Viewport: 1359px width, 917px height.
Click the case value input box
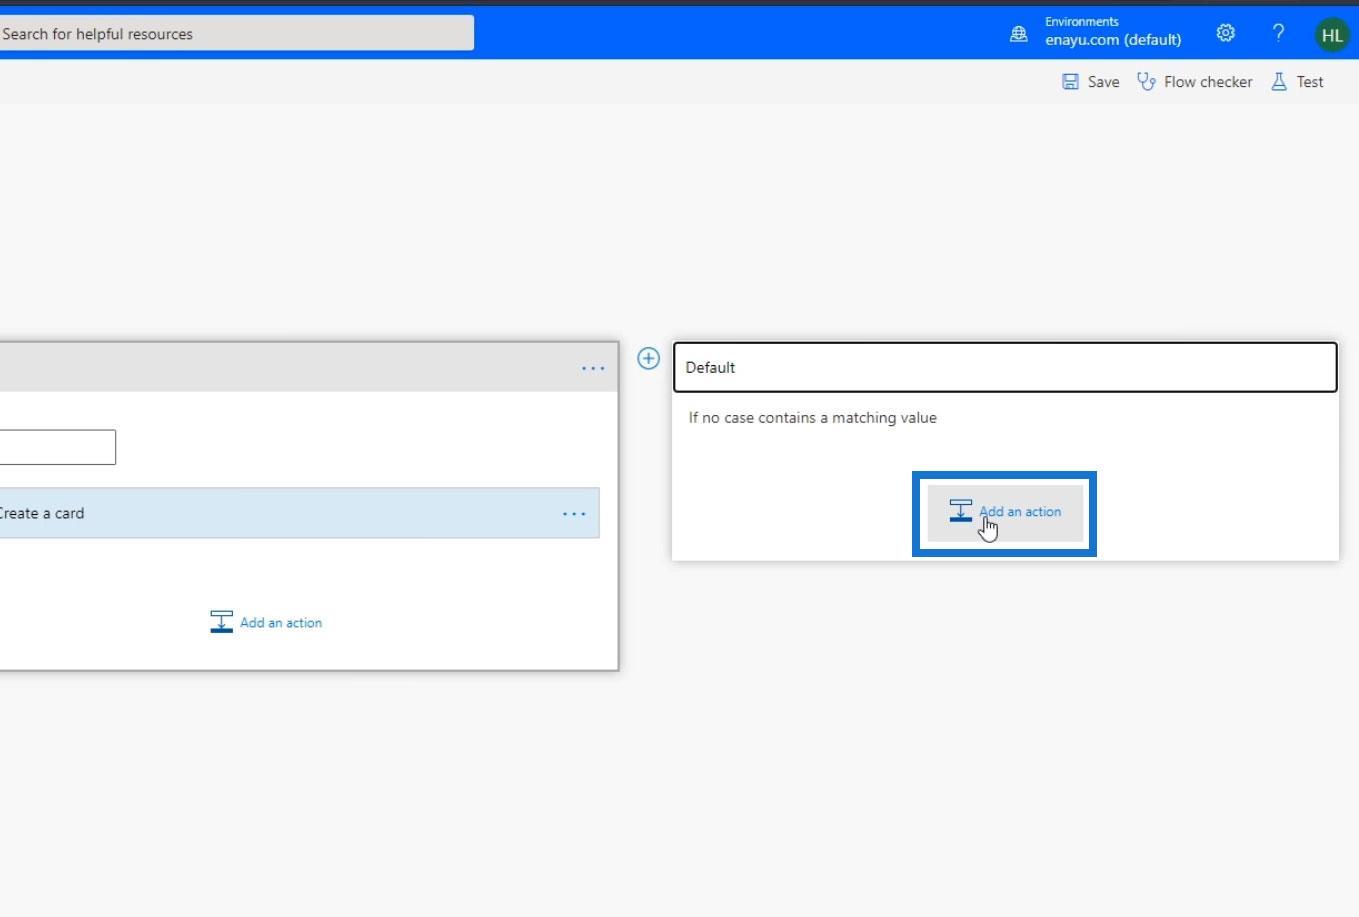point(57,447)
